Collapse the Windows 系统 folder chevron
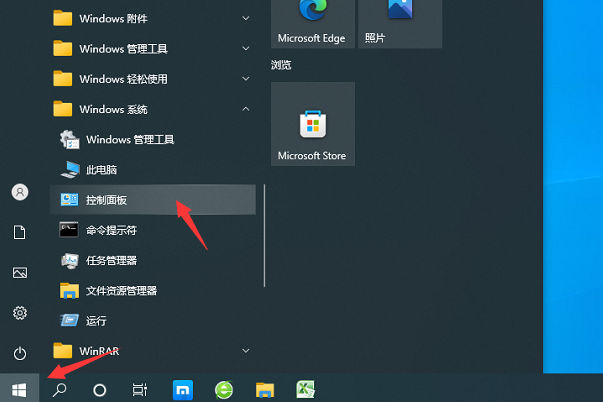 [246, 109]
